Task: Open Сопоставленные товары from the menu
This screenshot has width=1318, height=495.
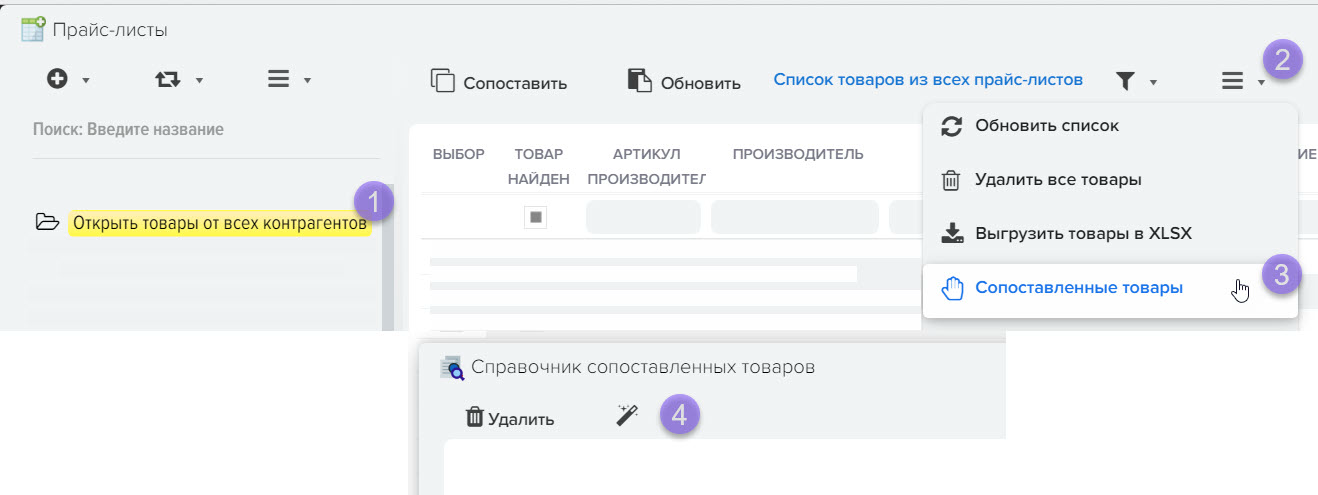Action: pyautogui.click(x=1078, y=288)
